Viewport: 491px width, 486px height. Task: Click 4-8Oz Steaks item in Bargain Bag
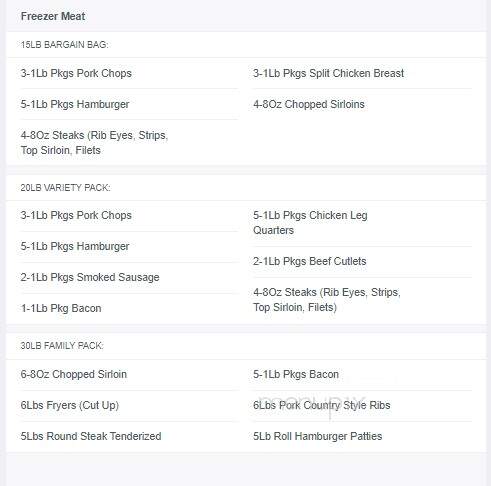[x=94, y=143]
